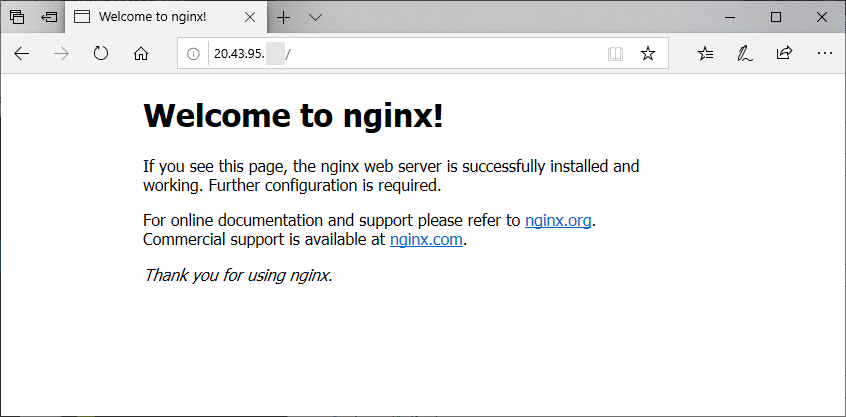846x417 pixels.
Task: Click the Thank you for using nginx text
Action: point(238,275)
